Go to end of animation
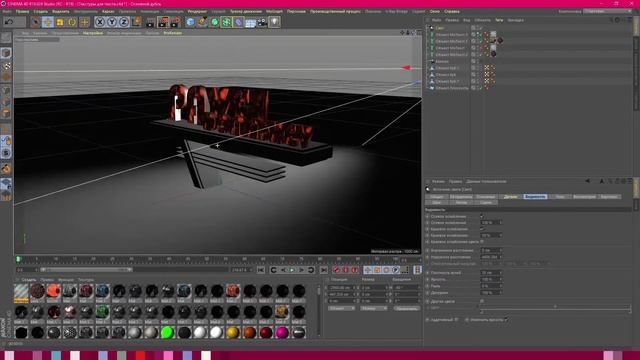Image resolution: width=640 pixels, height=360 pixels. coord(324,270)
